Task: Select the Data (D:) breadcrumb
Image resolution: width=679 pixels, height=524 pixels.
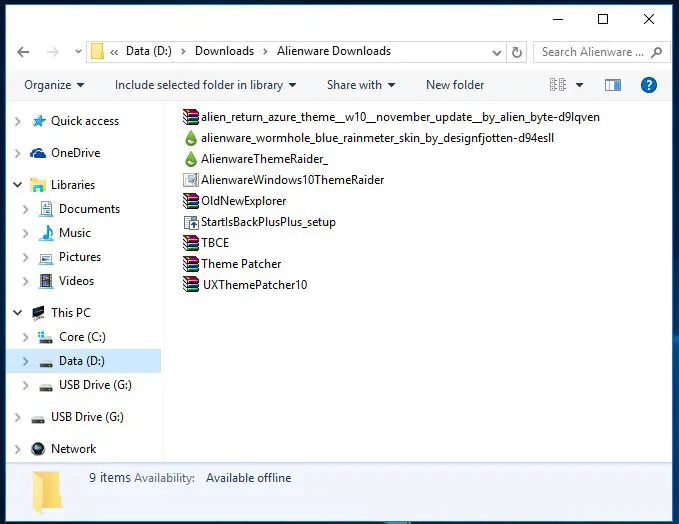Action: pos(149,51)
